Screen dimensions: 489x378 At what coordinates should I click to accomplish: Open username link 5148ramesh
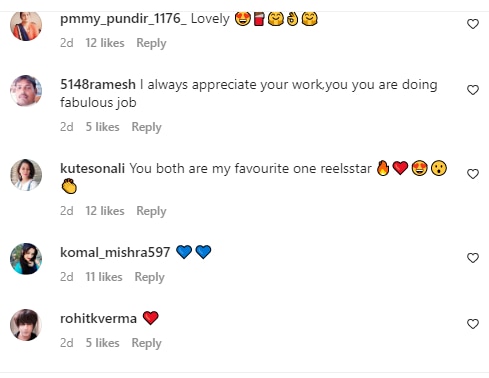tap(98, 84)
